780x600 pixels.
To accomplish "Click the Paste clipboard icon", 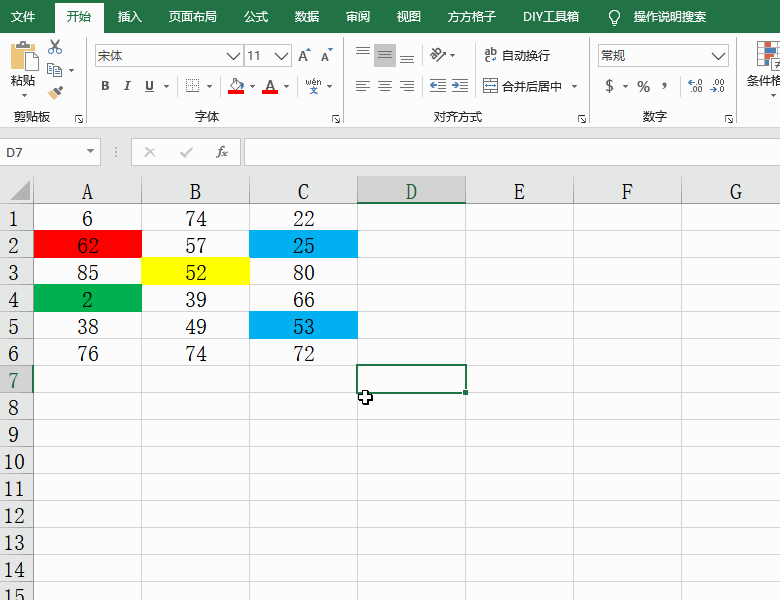I will click(x=22, y=62).
